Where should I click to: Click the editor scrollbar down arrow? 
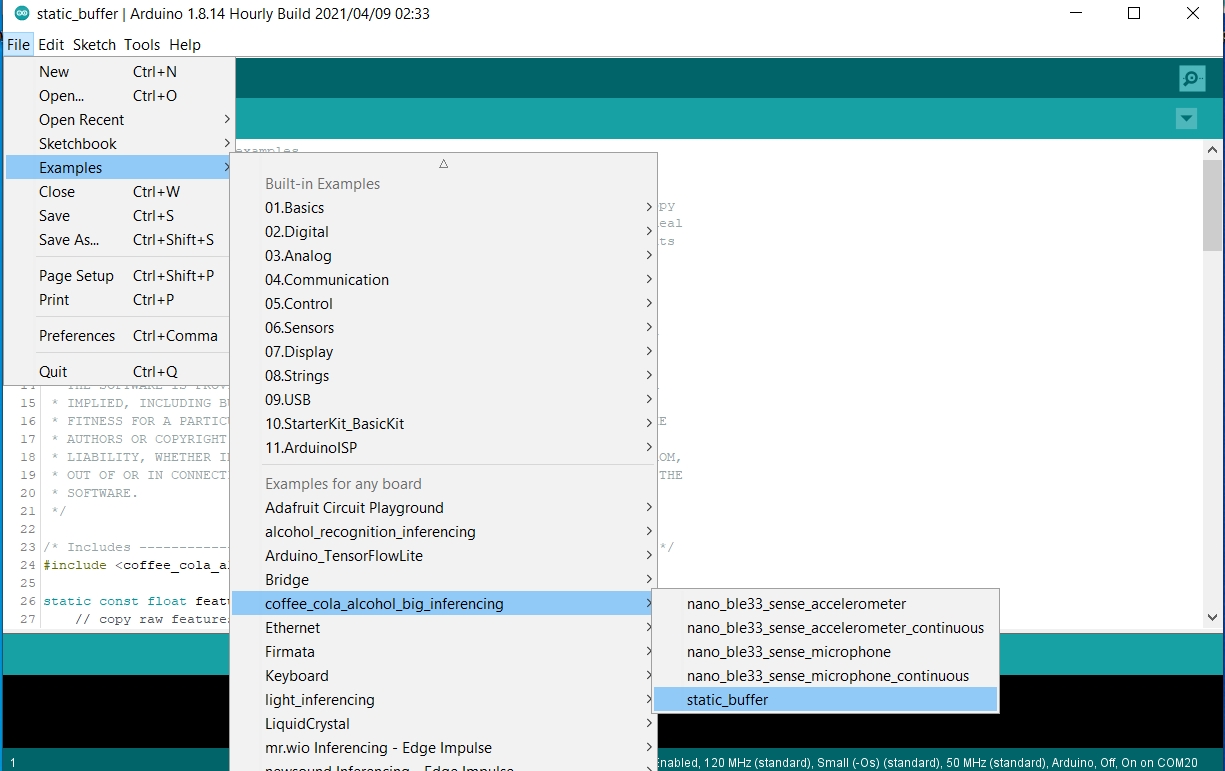1212,618
